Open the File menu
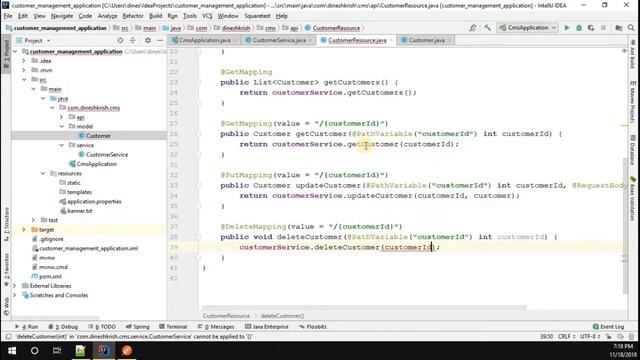This screenshot has height=360, width=640. coord(8,16)
